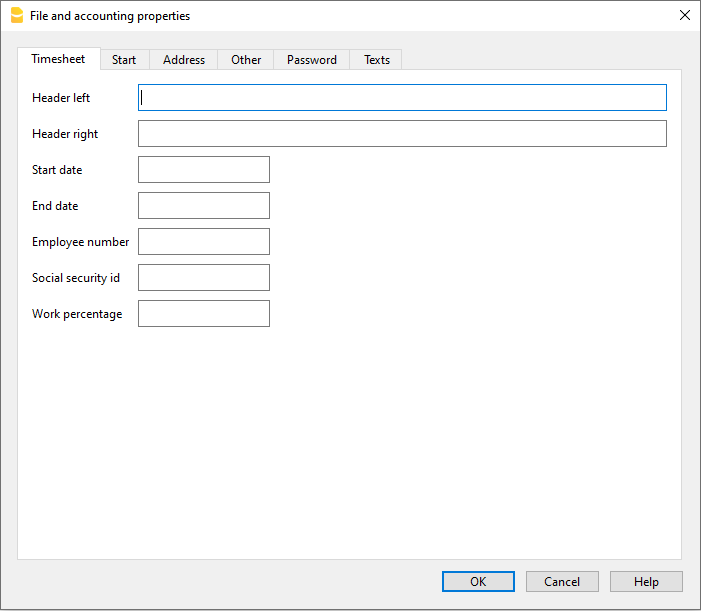Open Help for this dialog
This screenshot has height=611, width=701.
646,582
